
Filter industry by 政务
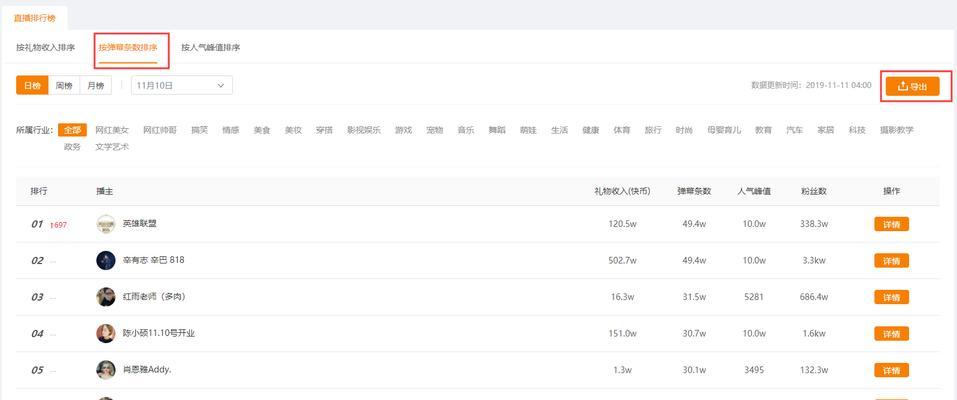pyautogui.click(x=73, y=147)
